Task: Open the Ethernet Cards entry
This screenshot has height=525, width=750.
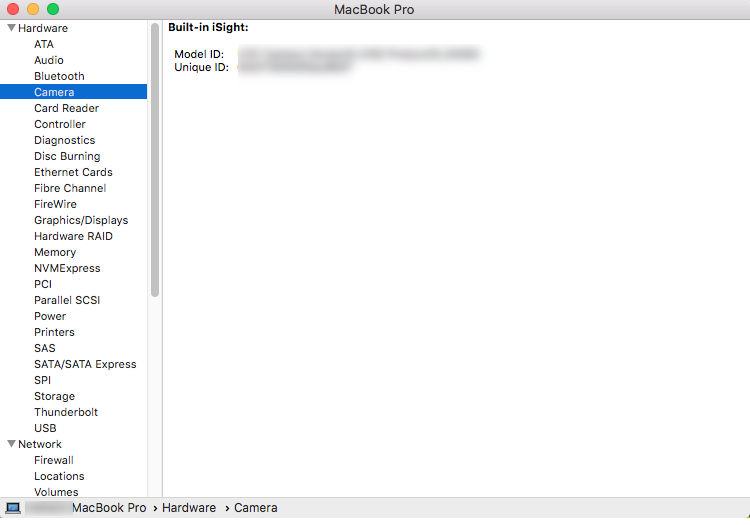Action: tap(73, 172)
